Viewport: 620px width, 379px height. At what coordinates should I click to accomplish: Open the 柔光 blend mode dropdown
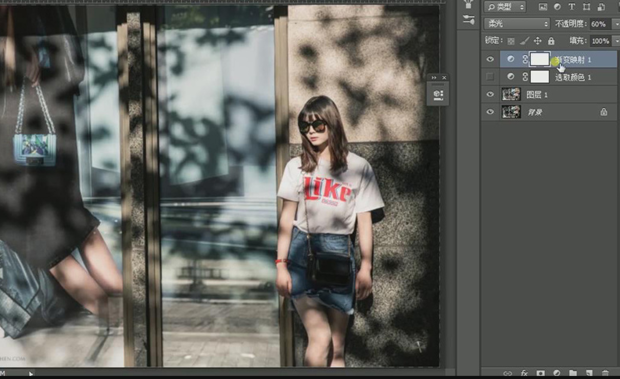click(516, 24)
